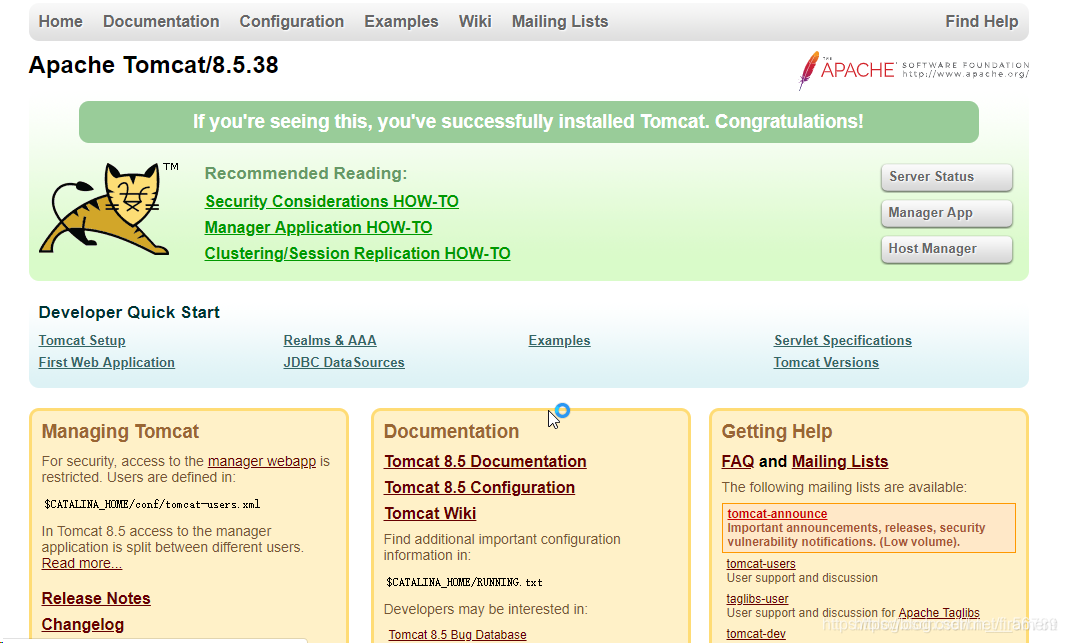Screen dimensions: 1067x643
Task: Open the taglibs-user mailing list link
Action: 757,599
